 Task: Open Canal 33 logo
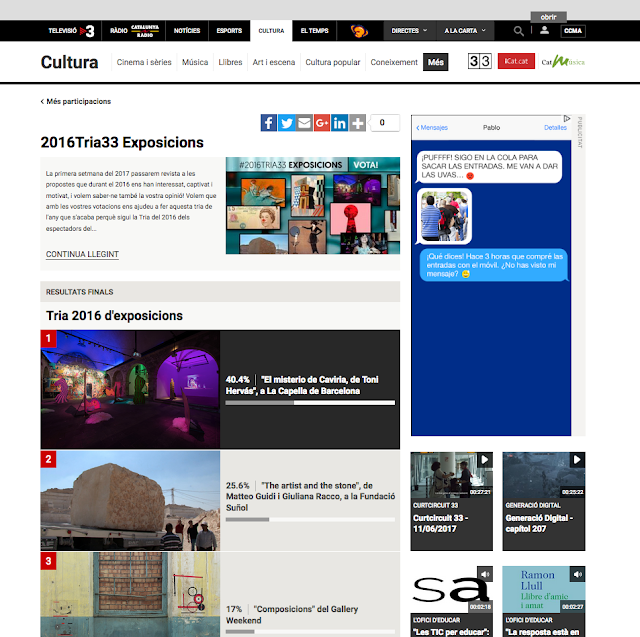click(x=480, y=61)
